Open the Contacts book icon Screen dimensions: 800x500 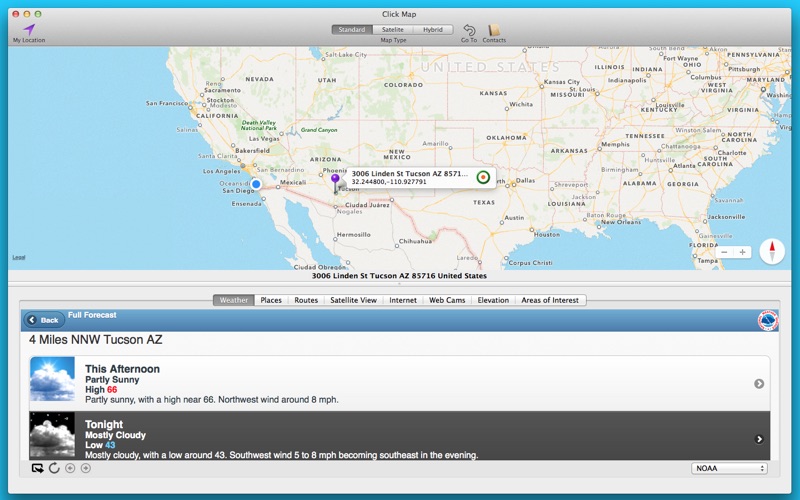pos(494,30)
